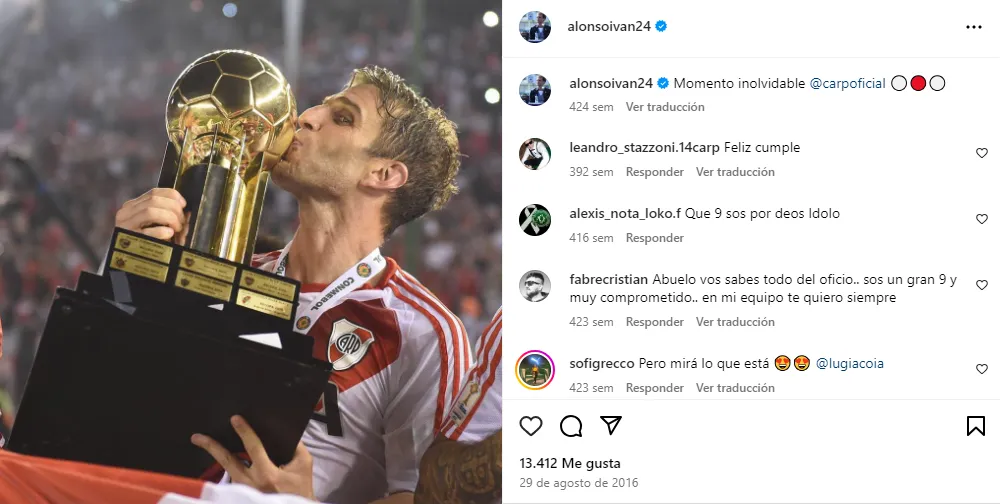Show translation of leandro_stazzoni.14carp's comment
The height and width of the screenshot is (504, 1000).
(735, 172)
